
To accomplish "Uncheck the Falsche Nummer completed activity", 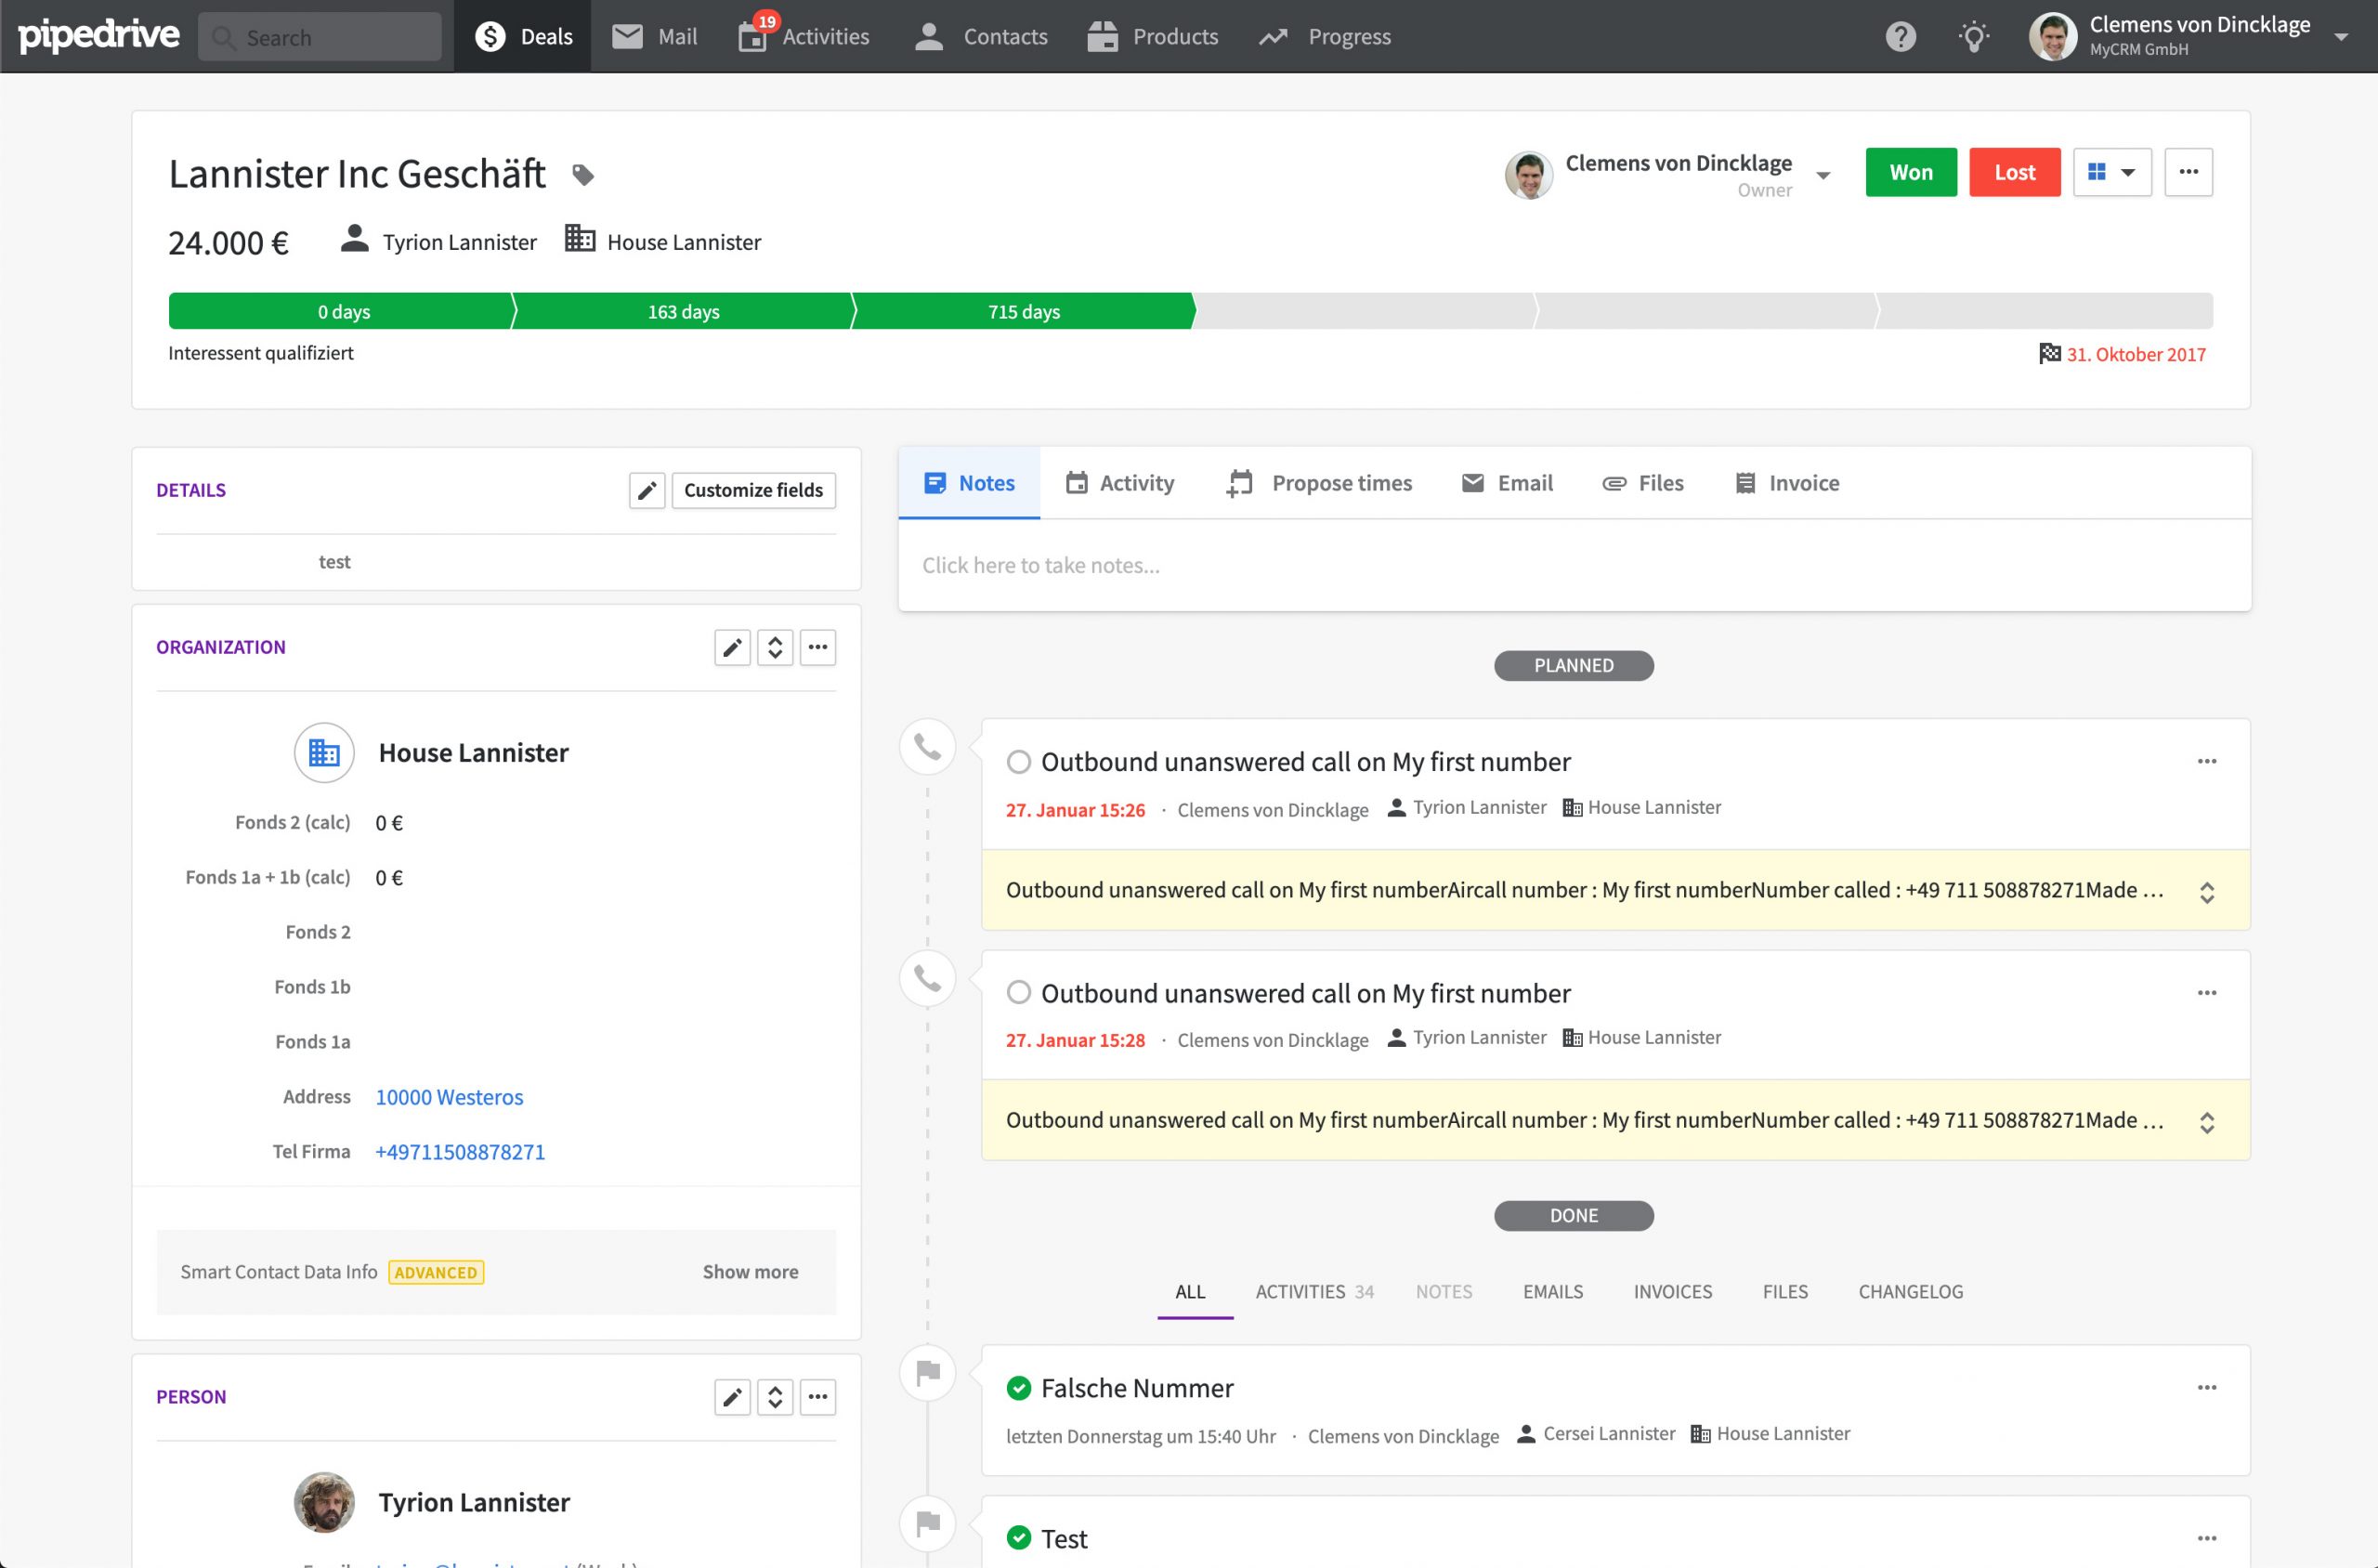I will pos(1018,1388).
